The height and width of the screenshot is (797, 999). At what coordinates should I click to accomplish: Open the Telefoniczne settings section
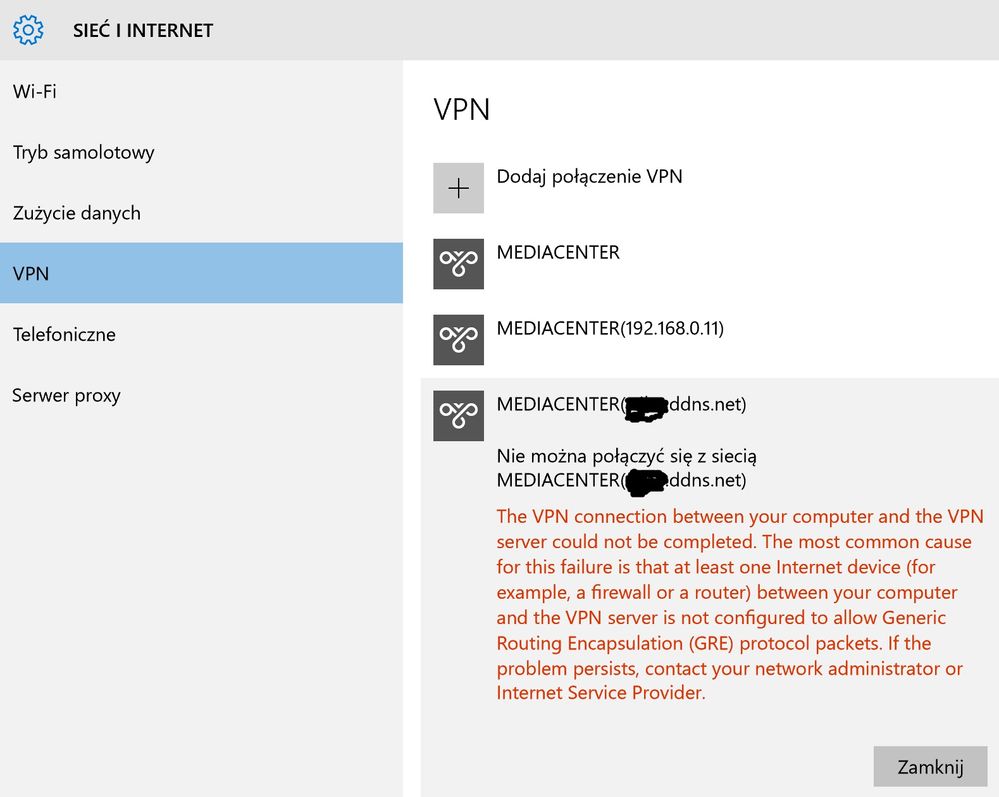[64, 334]
